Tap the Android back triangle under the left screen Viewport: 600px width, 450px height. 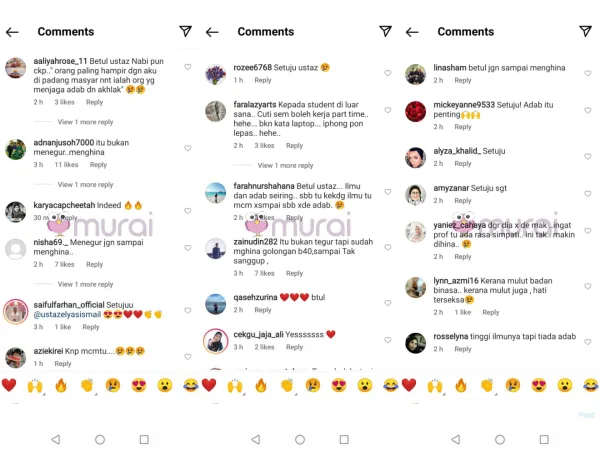[56, 439]
